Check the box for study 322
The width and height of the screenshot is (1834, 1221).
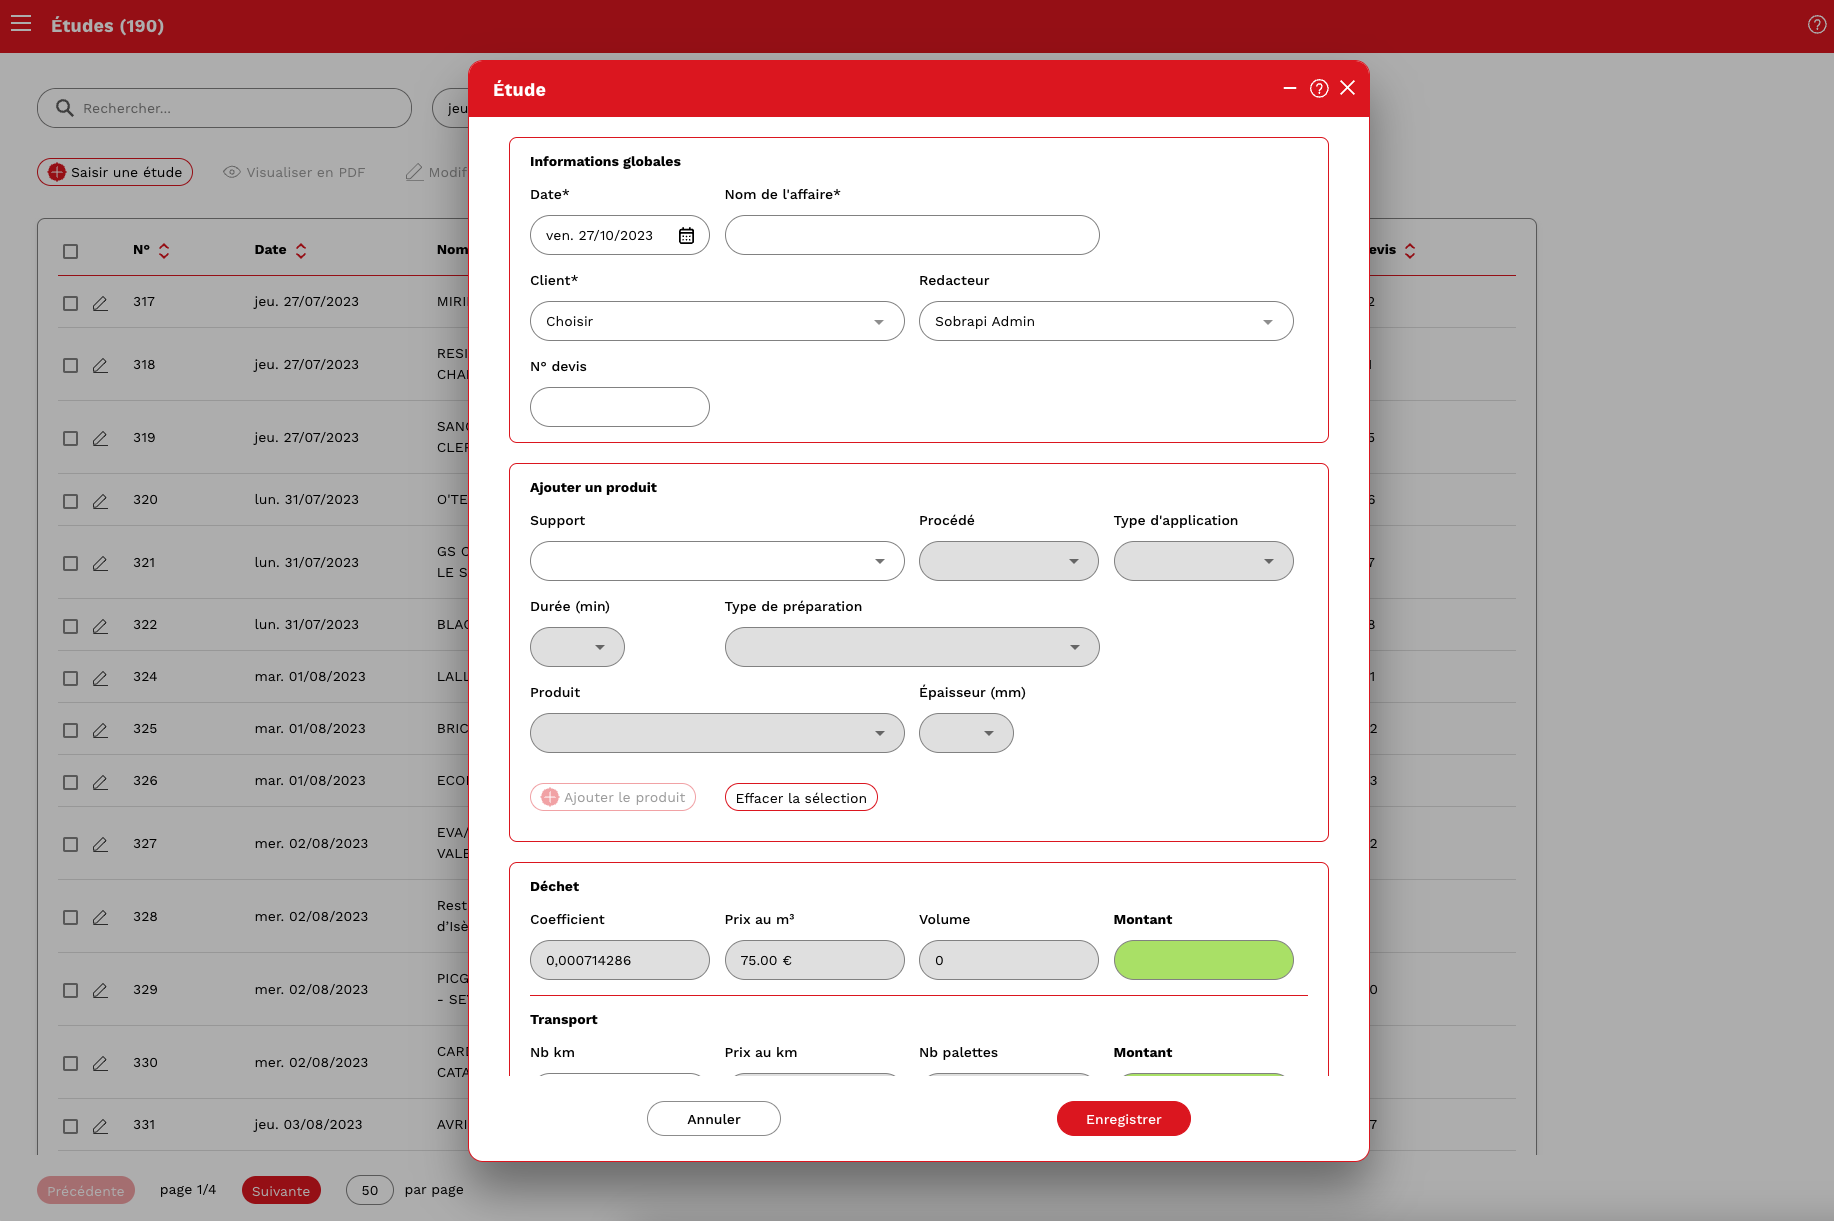[x=70, y=626]
